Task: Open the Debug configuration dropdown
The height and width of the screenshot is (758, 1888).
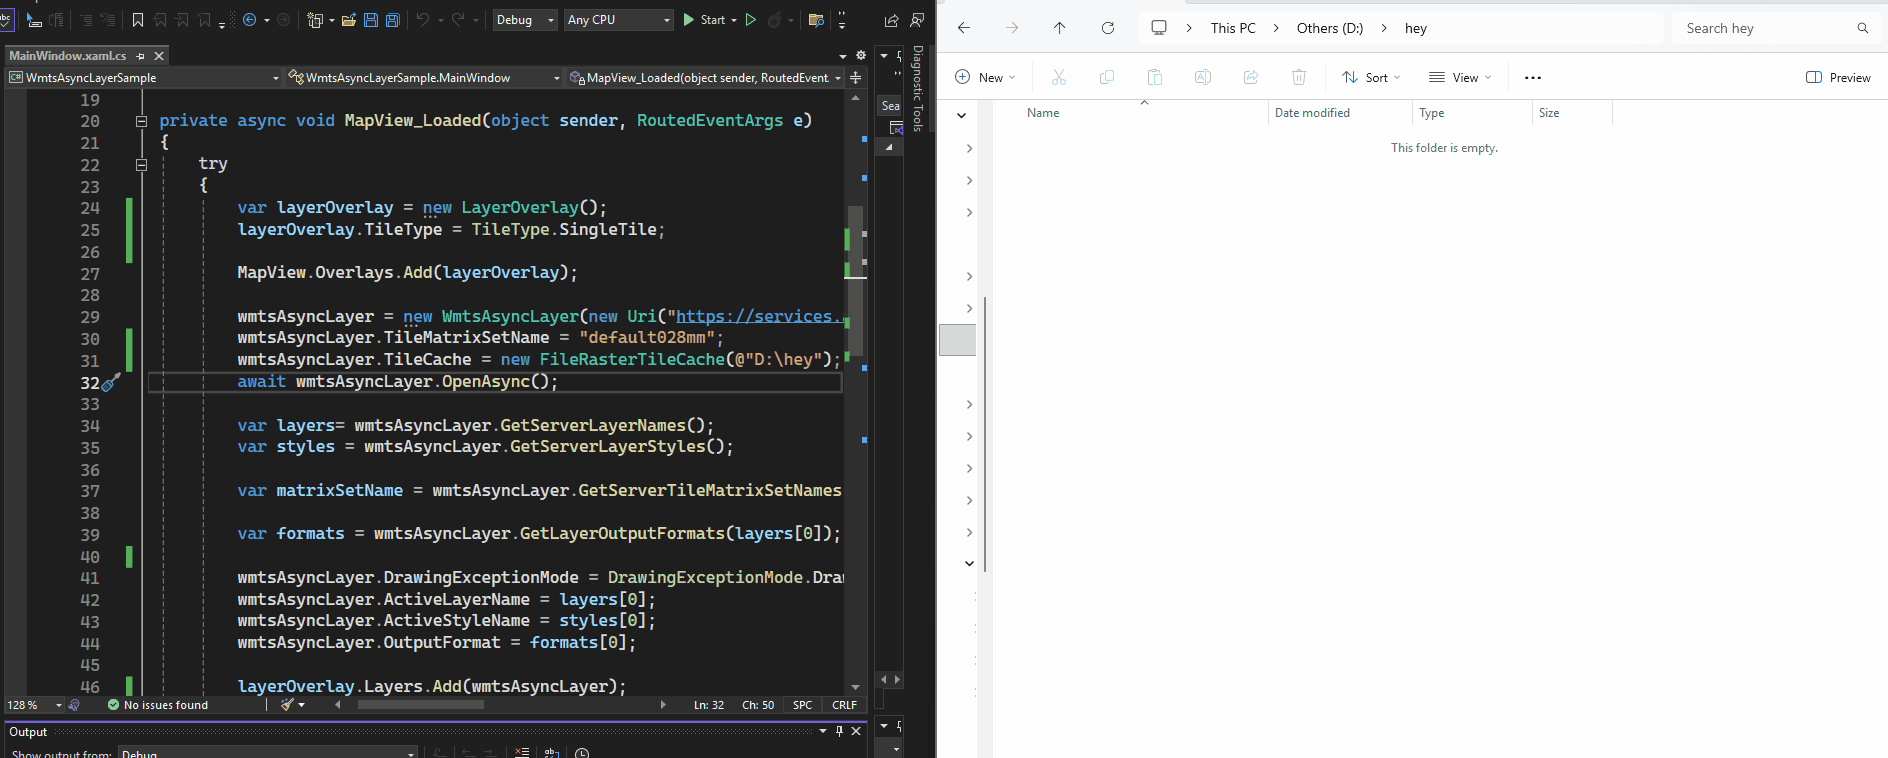Action: [525, 20]
